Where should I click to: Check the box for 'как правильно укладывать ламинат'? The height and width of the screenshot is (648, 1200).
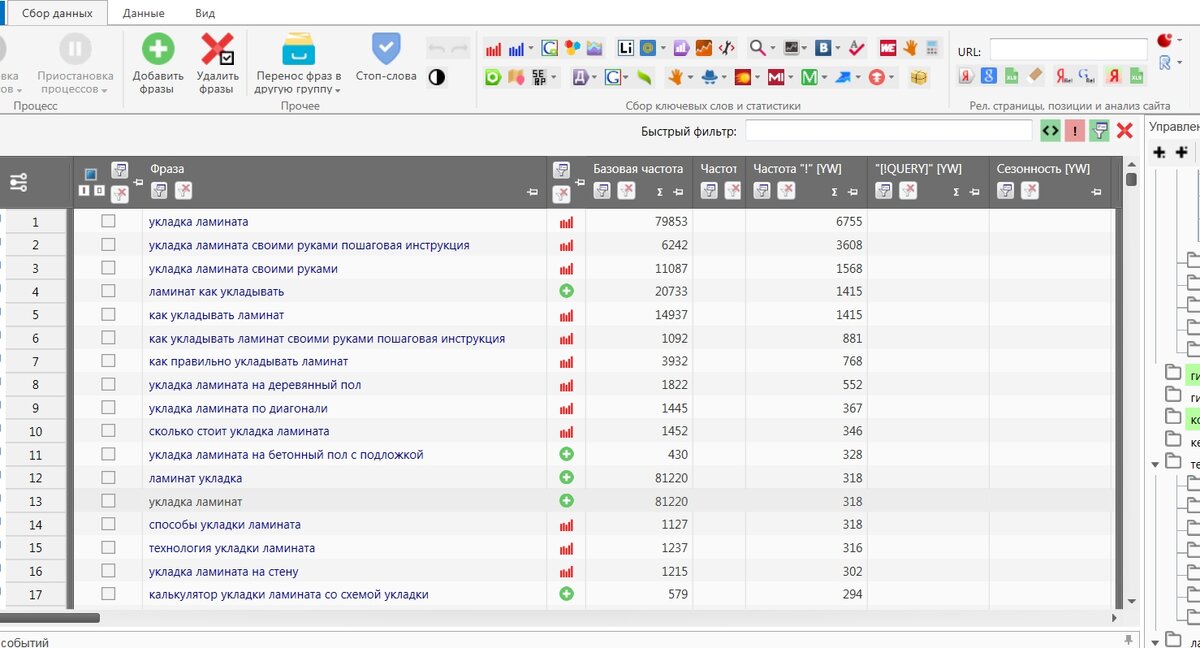[x=108, y=361]
